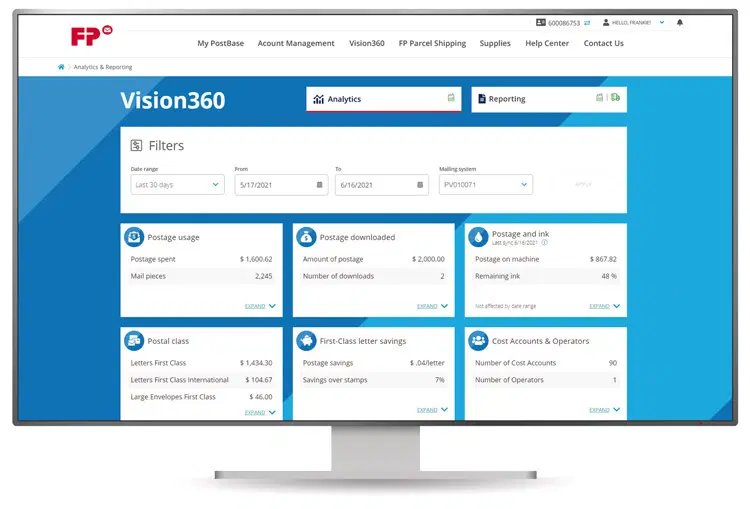
Task: Click the Postage and ink droplet icon
Action: coord(478,237)
